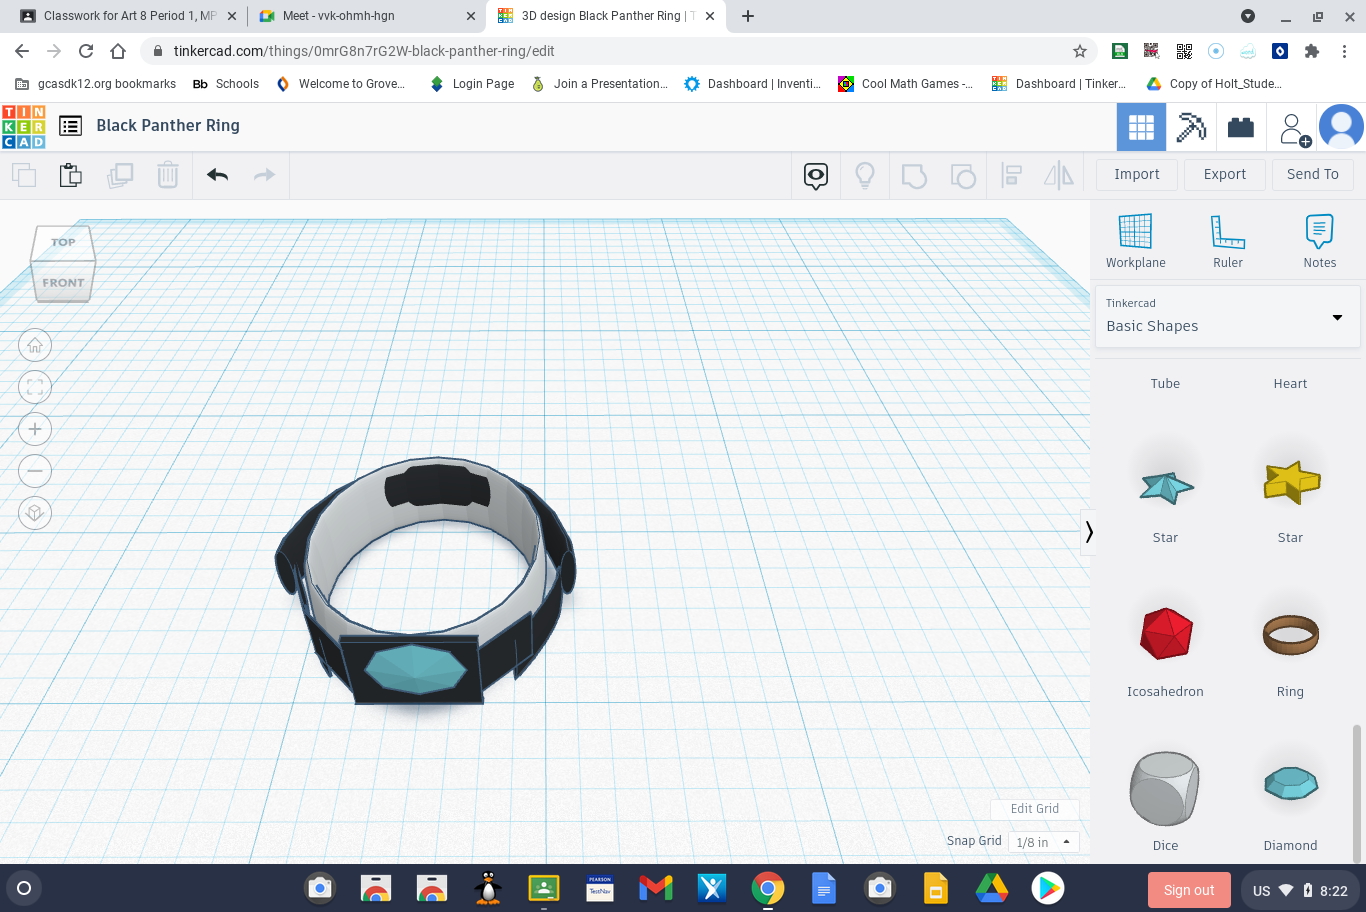Viewport: 1366px width, 912px height.
Task: Open the Notes tool
Action: (x=1320, y=241)
